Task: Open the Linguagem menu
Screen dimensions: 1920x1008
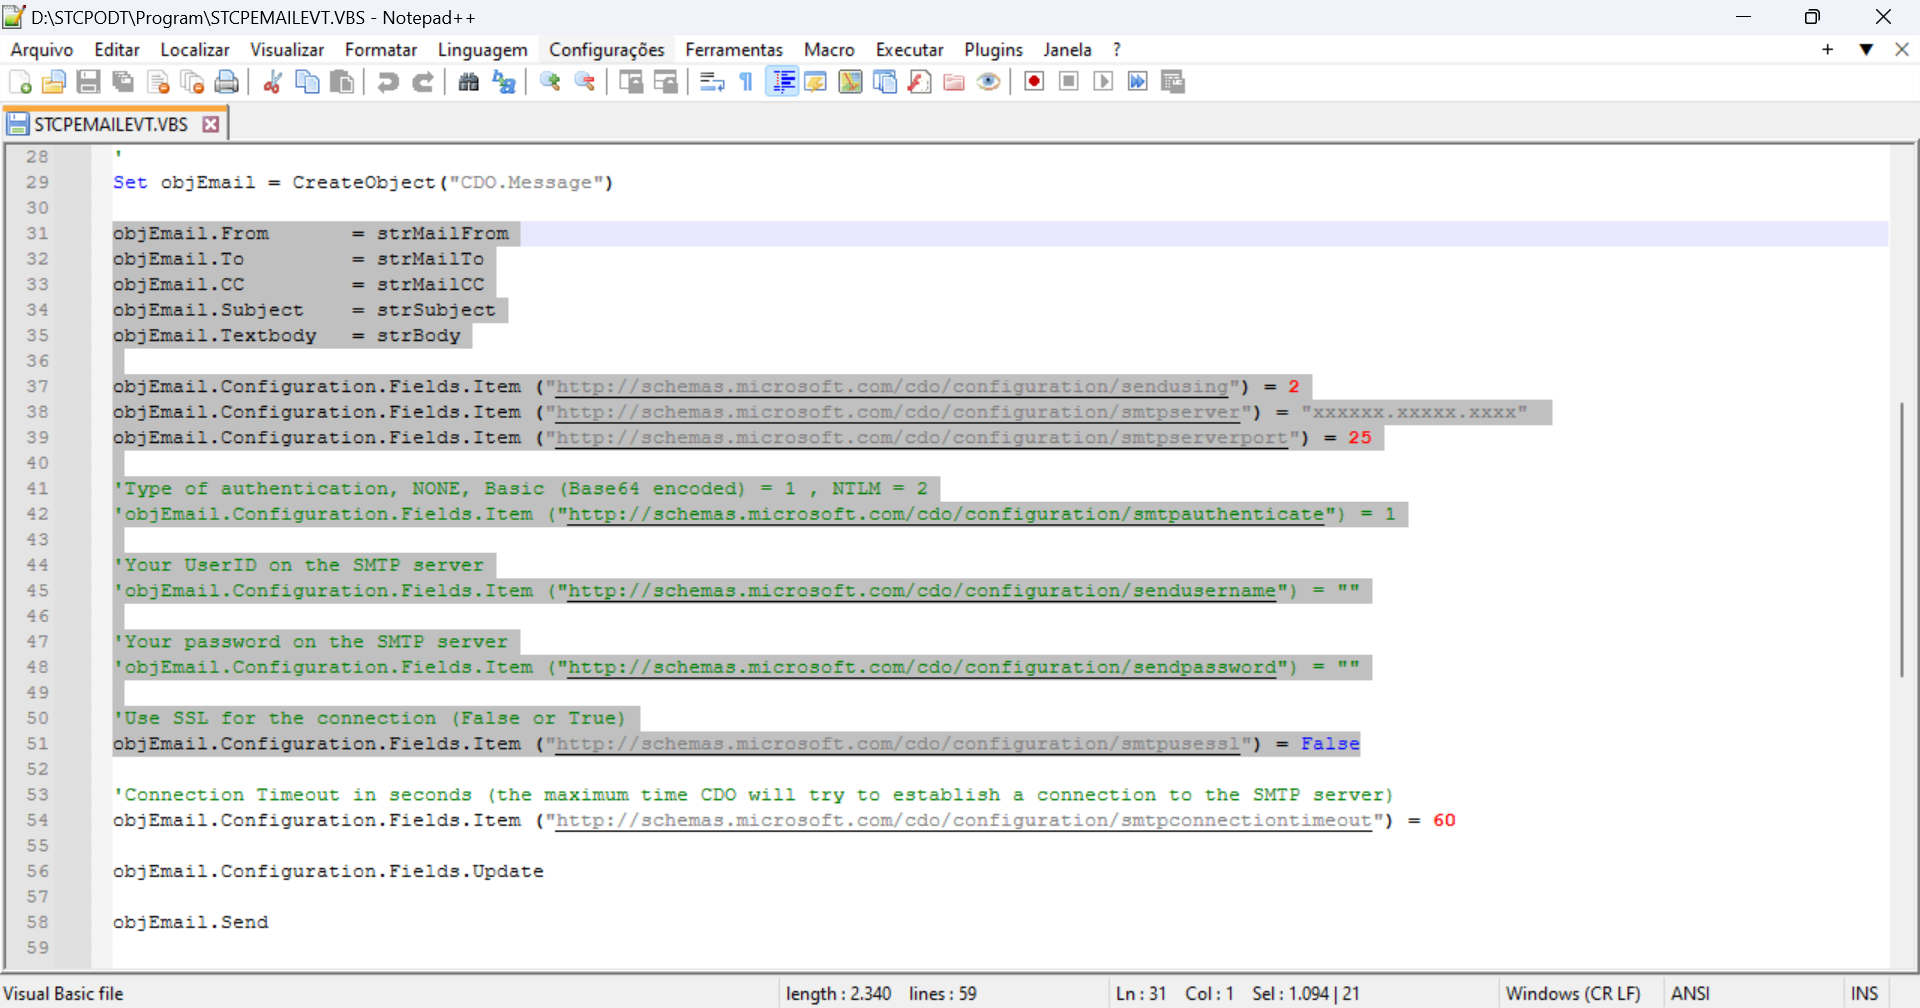Action: 483,50
